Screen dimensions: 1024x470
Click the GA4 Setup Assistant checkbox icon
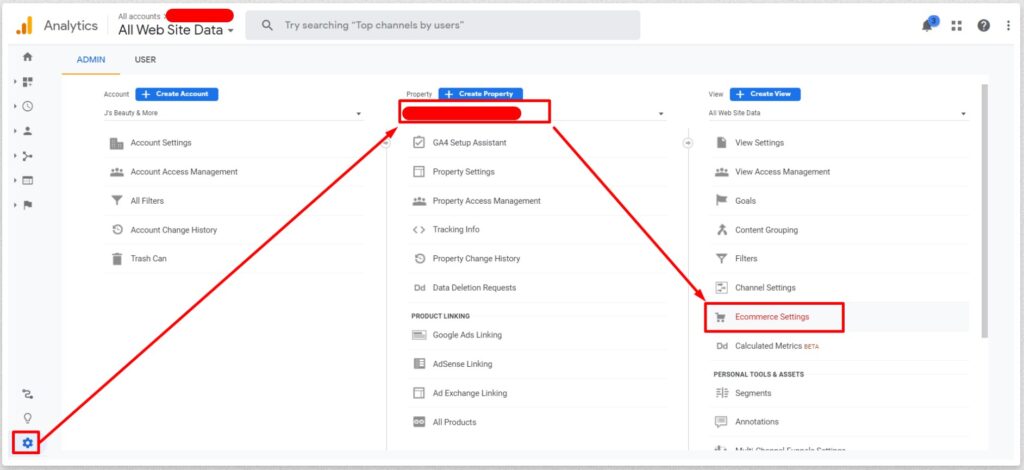[x=419, y=143]
